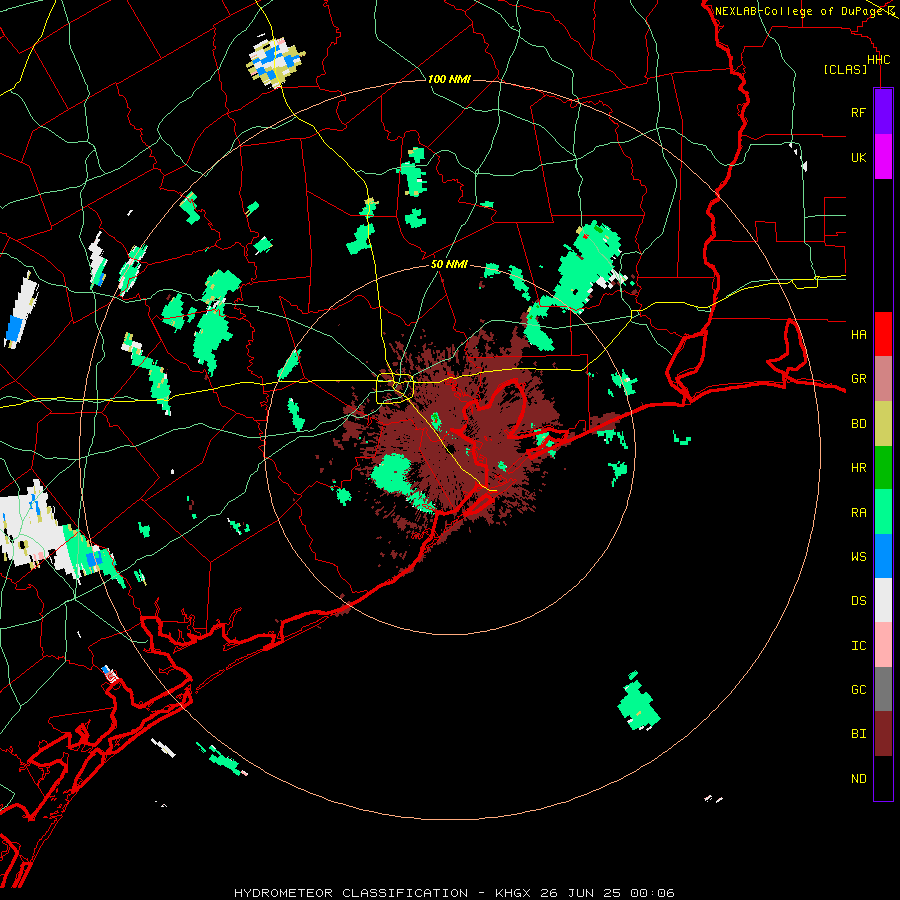The image size is (900, 900).
Task: Click the IC legend label
Action: pyautogui.click(x=858, y=646)
